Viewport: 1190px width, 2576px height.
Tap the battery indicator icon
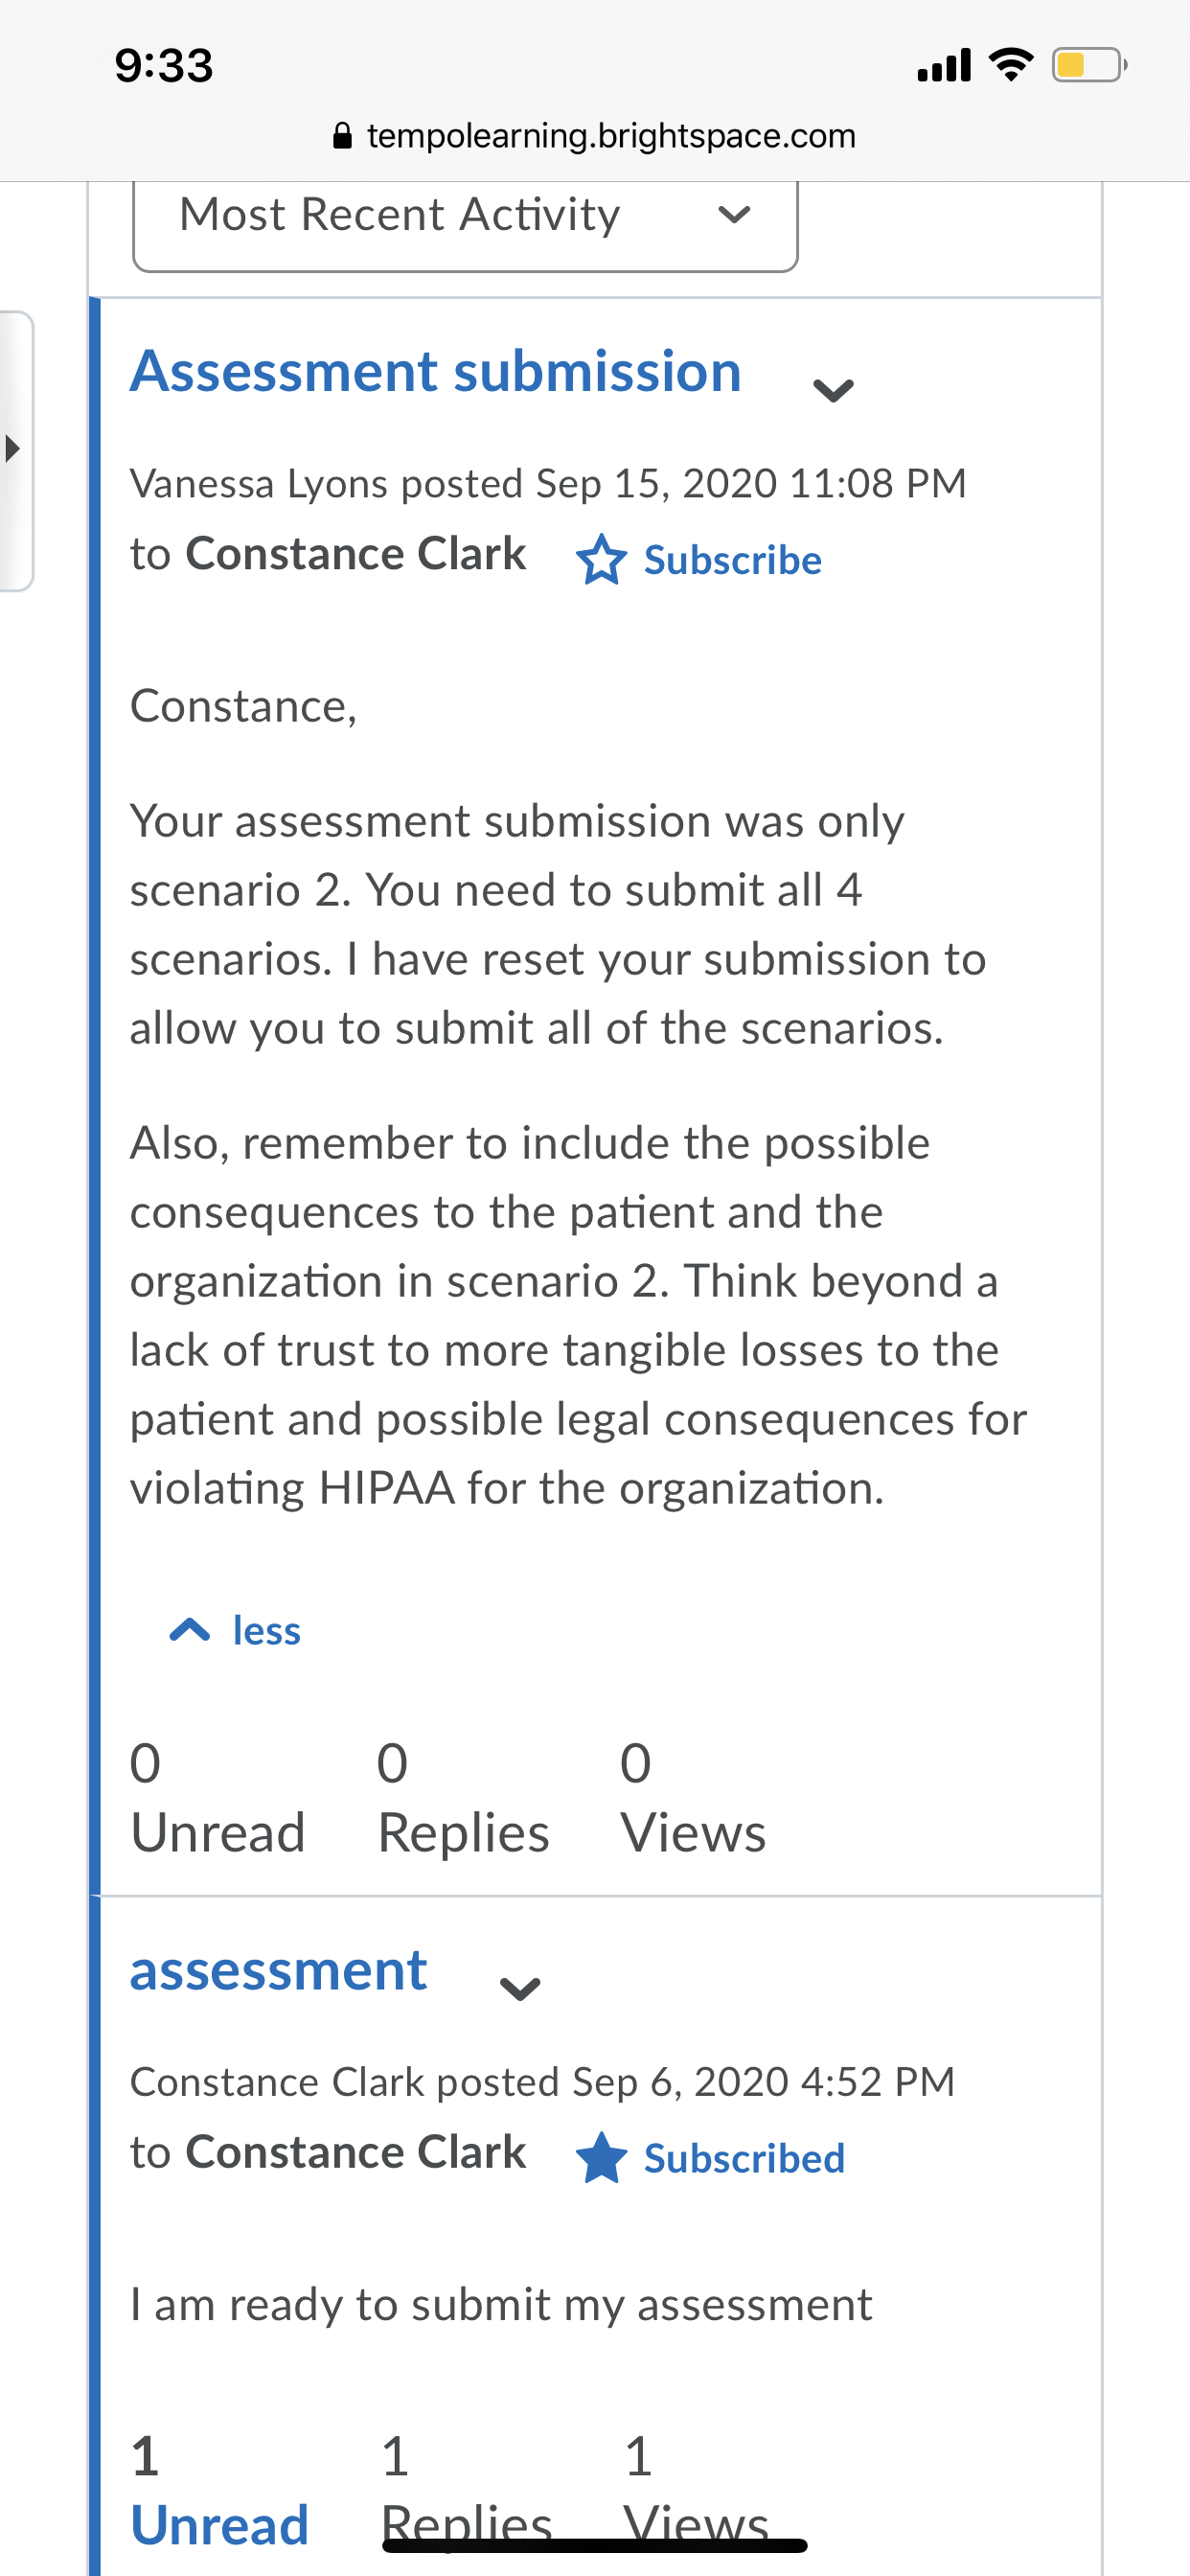click(x=1089, y=65)
